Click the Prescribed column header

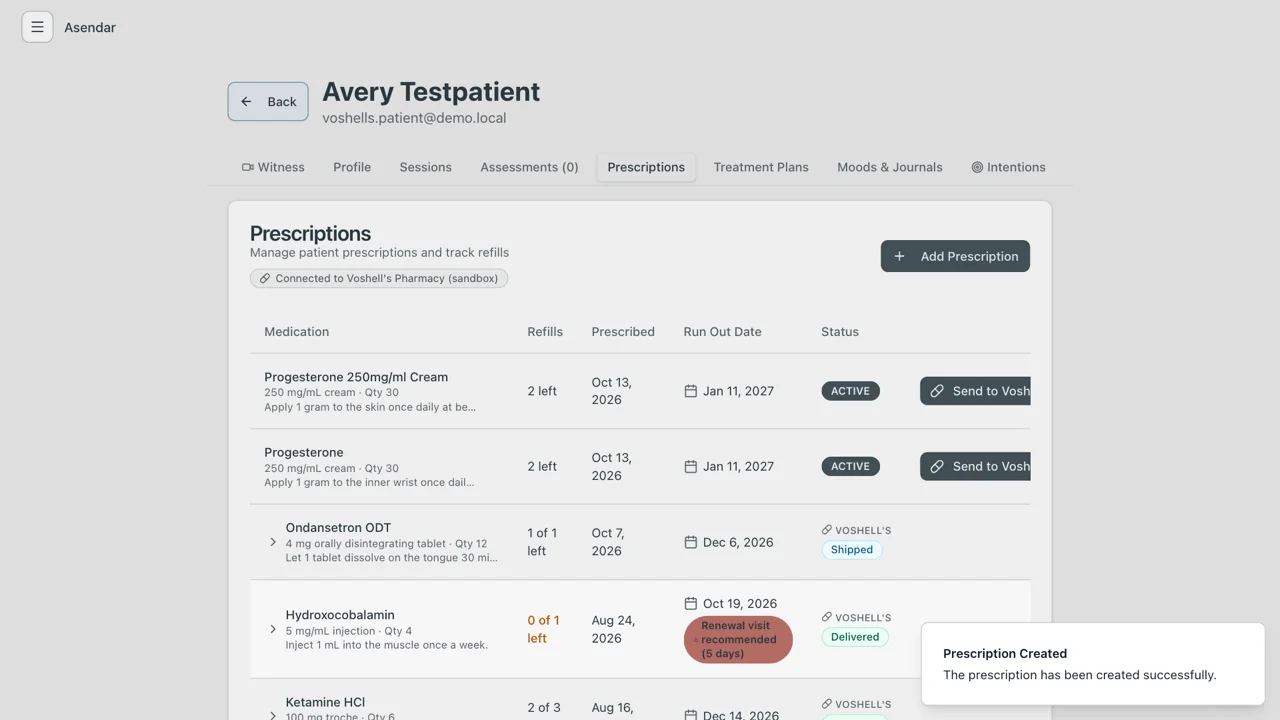(x=623, y=331)
